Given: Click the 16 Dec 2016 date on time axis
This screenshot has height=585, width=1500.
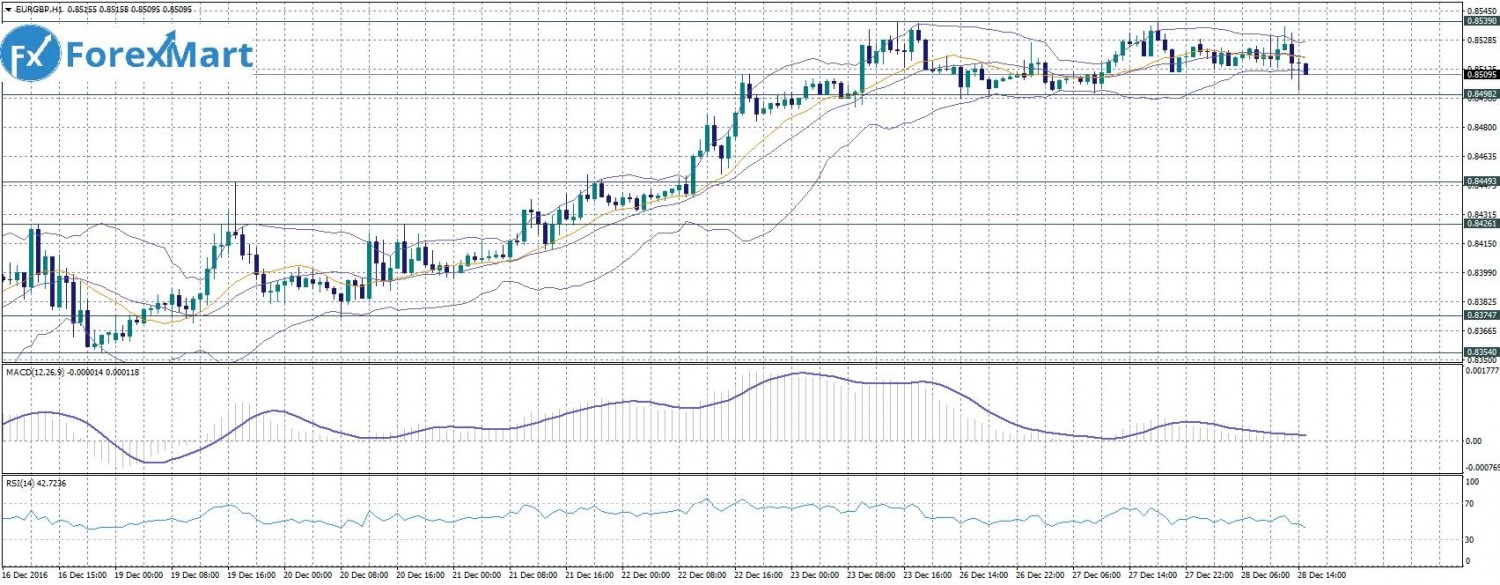Looking at the screenshot, I should (x=26, y=577).
